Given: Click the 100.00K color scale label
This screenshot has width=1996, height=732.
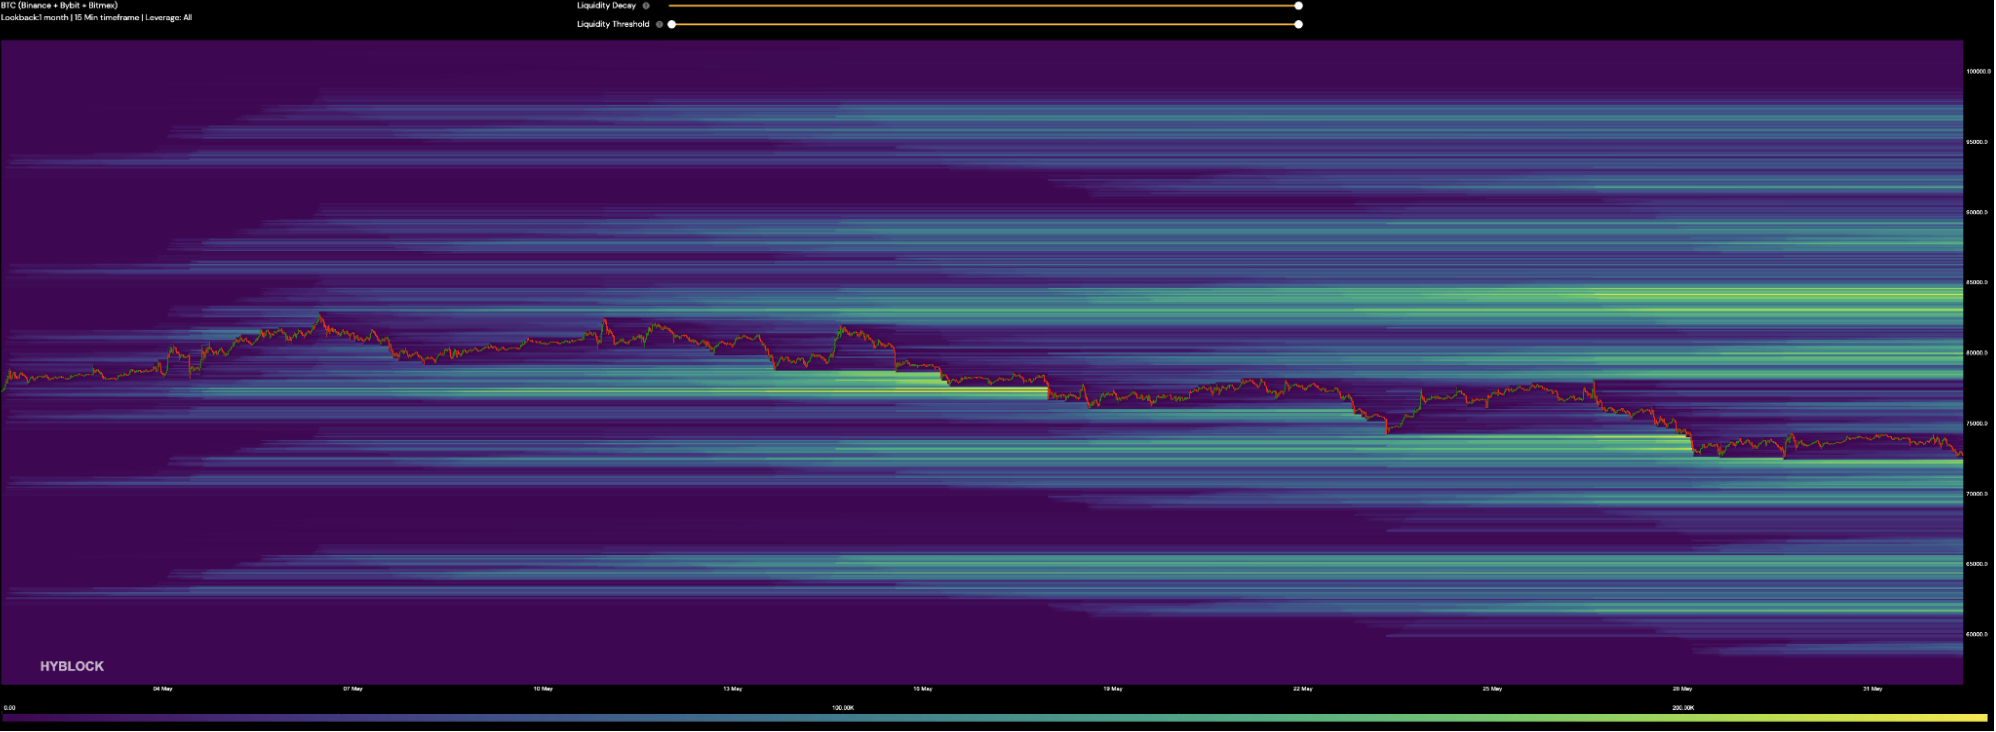Looking at the screenshot, I should [x=843, y=708].
